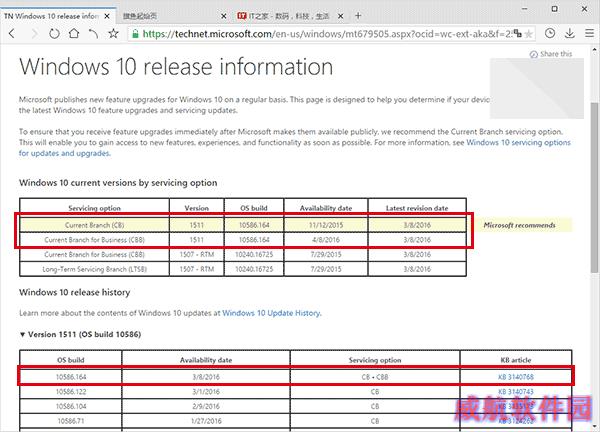Viewport: 600px width, 432px height.
Task: Click the forward navigation arrow
Action: [34, 34]
